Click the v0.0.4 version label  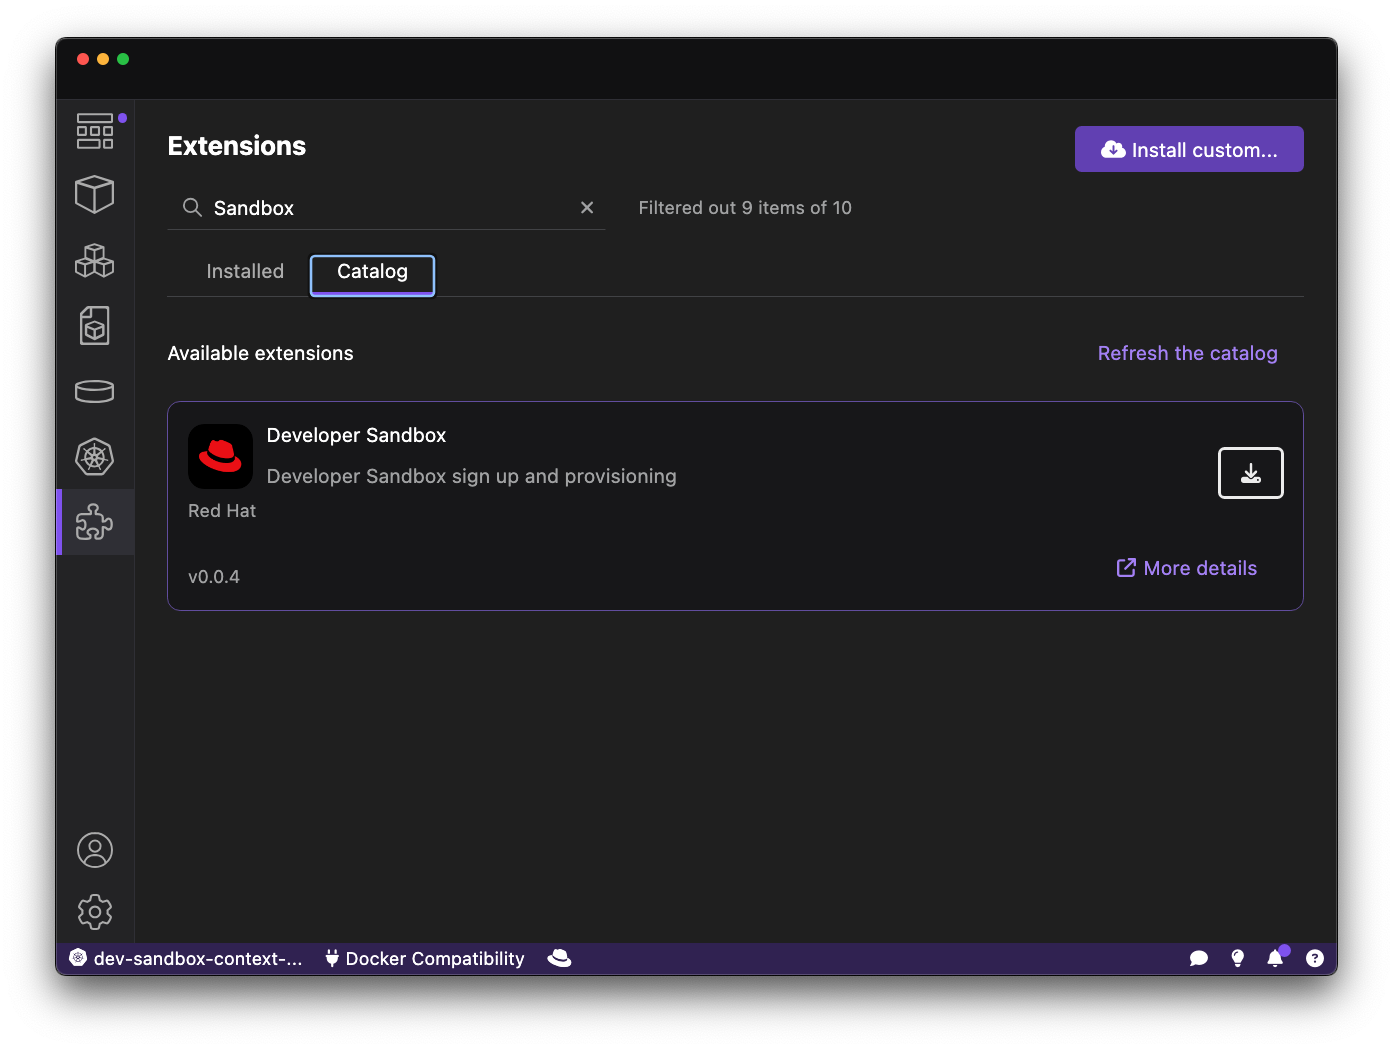point(214,577)
